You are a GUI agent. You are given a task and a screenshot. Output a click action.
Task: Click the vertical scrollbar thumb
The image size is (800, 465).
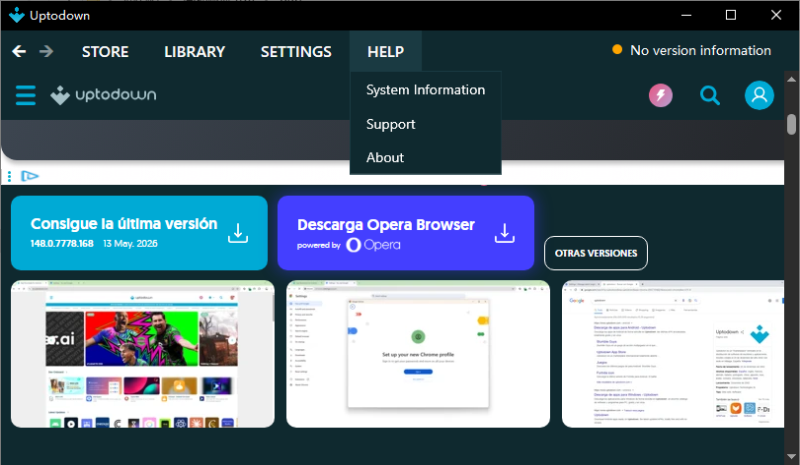(x=791, y=124)
